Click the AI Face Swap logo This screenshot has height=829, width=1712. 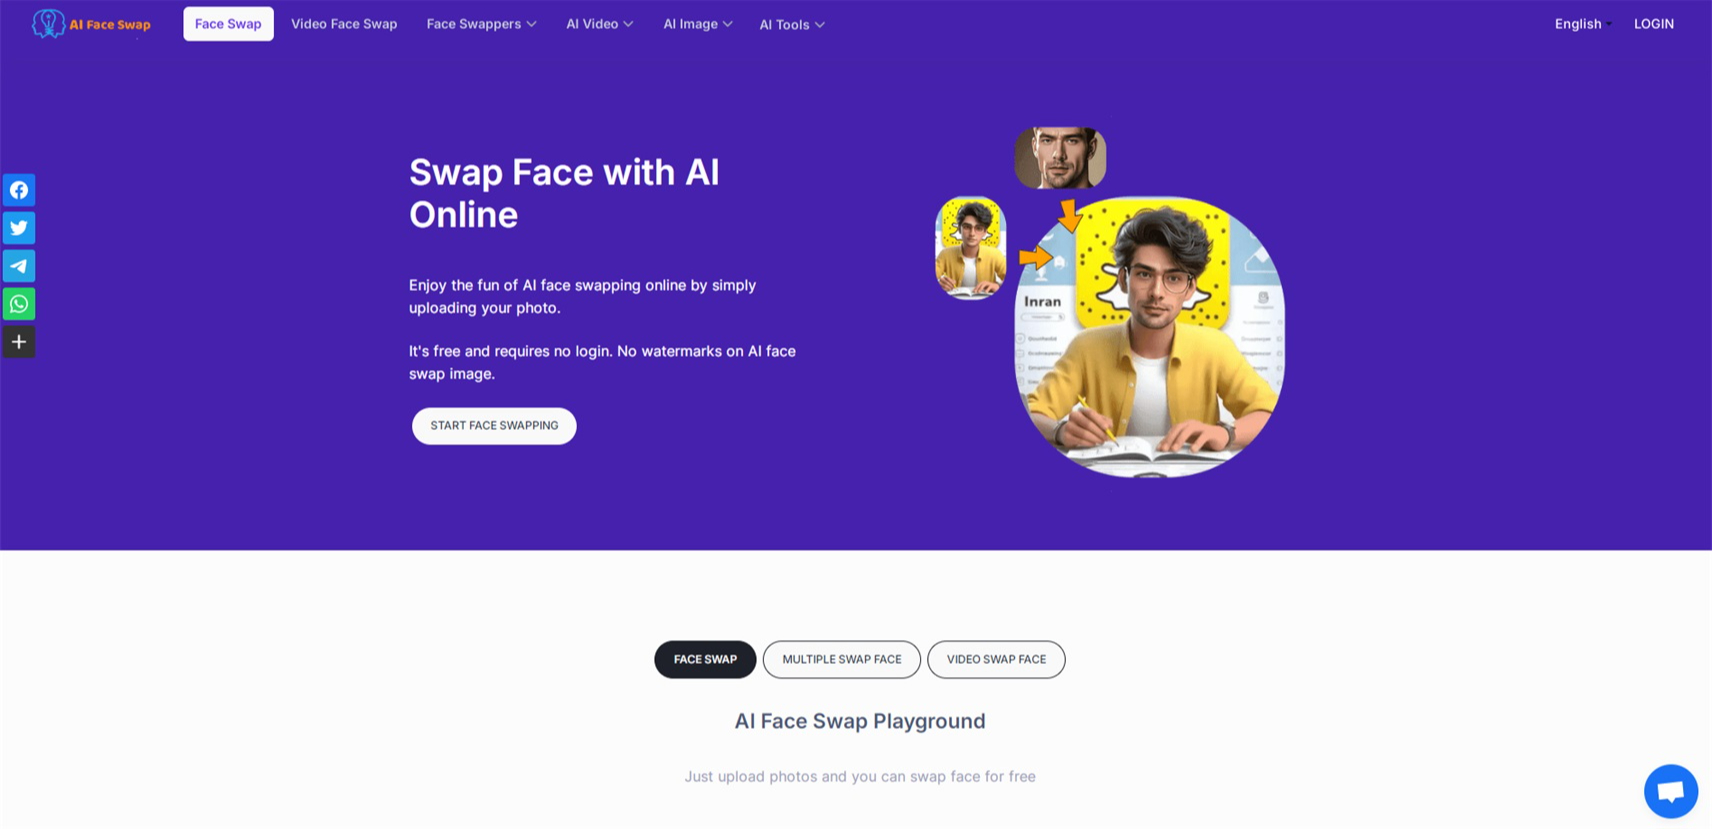click(91, 24)
